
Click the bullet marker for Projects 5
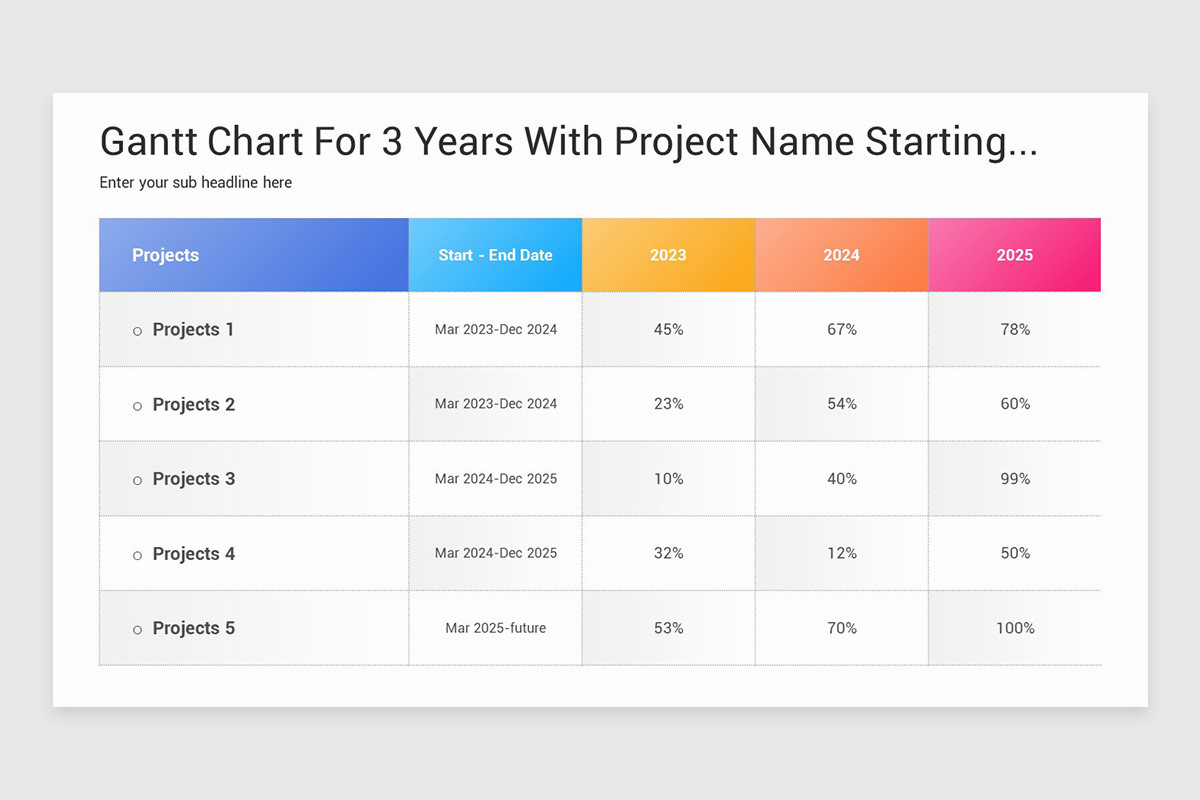pos(137,630)
